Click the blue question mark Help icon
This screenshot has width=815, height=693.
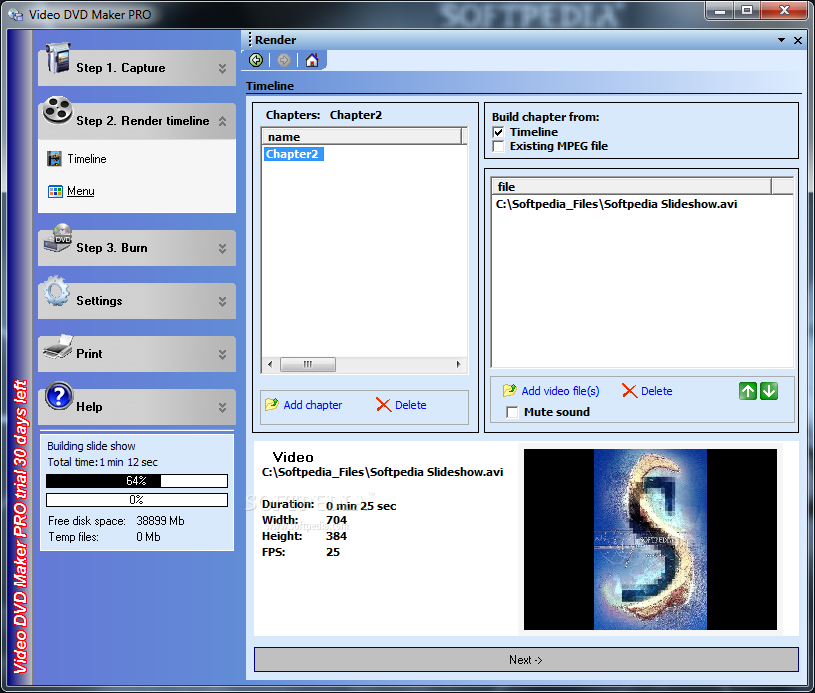click(x=59, y=396)
